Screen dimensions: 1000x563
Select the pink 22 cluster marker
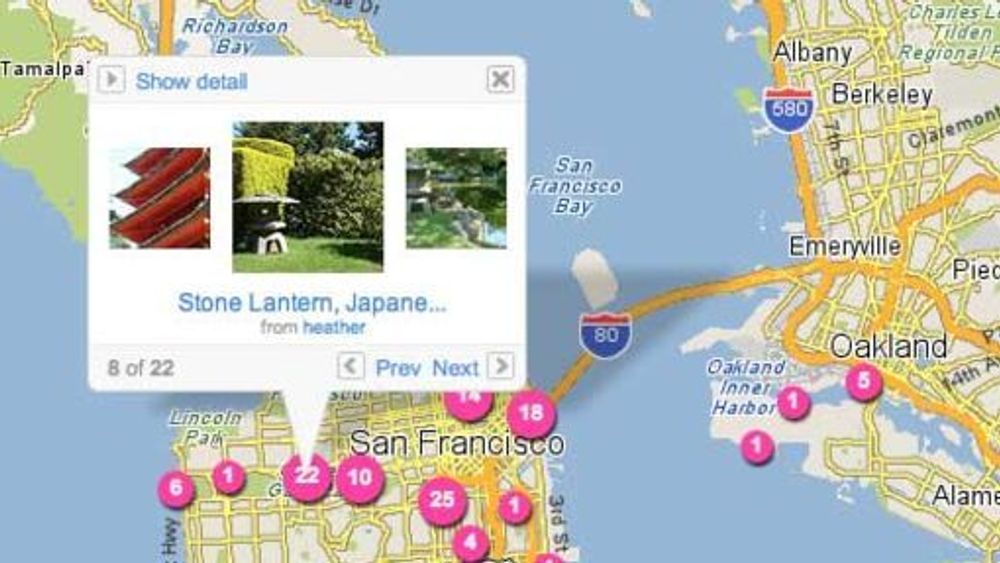[x=307, y=476]
